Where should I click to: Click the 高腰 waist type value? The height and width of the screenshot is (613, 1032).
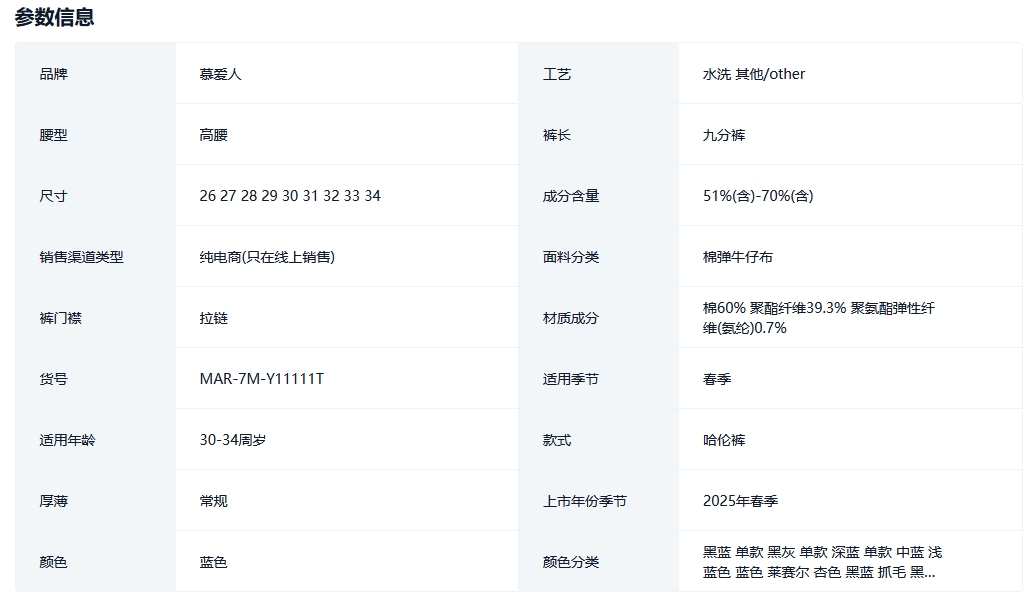(214, 135)
